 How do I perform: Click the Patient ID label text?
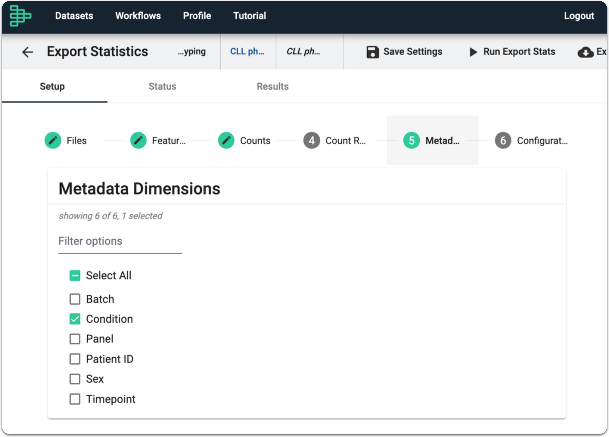(110, 359)
